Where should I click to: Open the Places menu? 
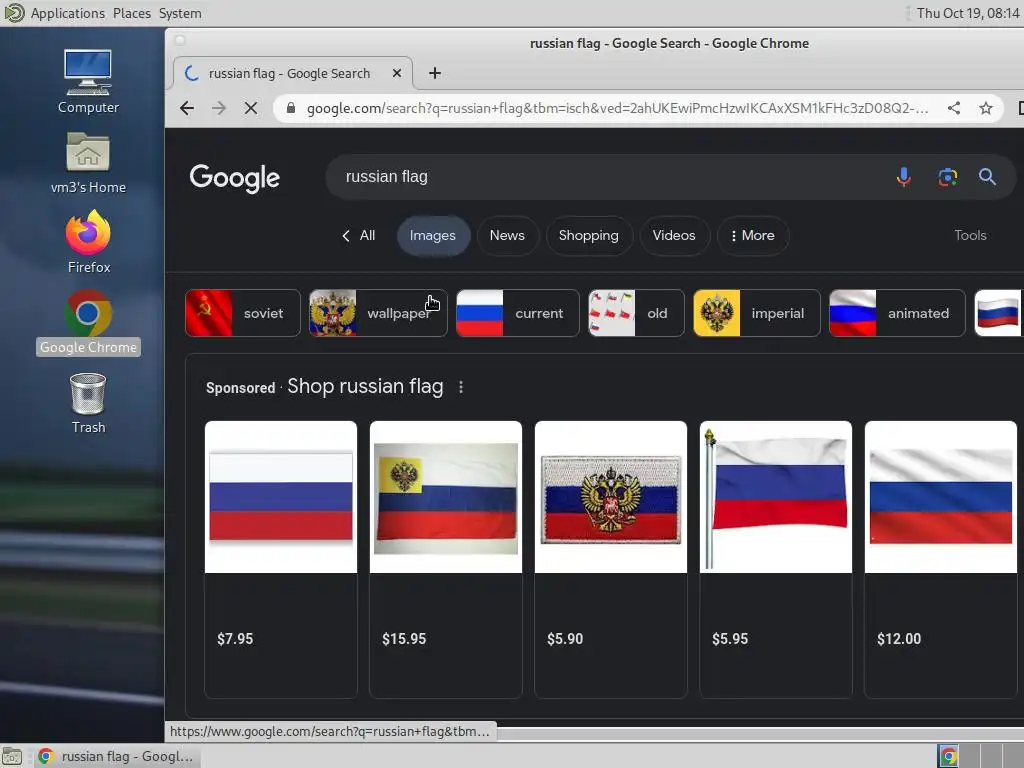pyautogui.click(x=131, y=13)
